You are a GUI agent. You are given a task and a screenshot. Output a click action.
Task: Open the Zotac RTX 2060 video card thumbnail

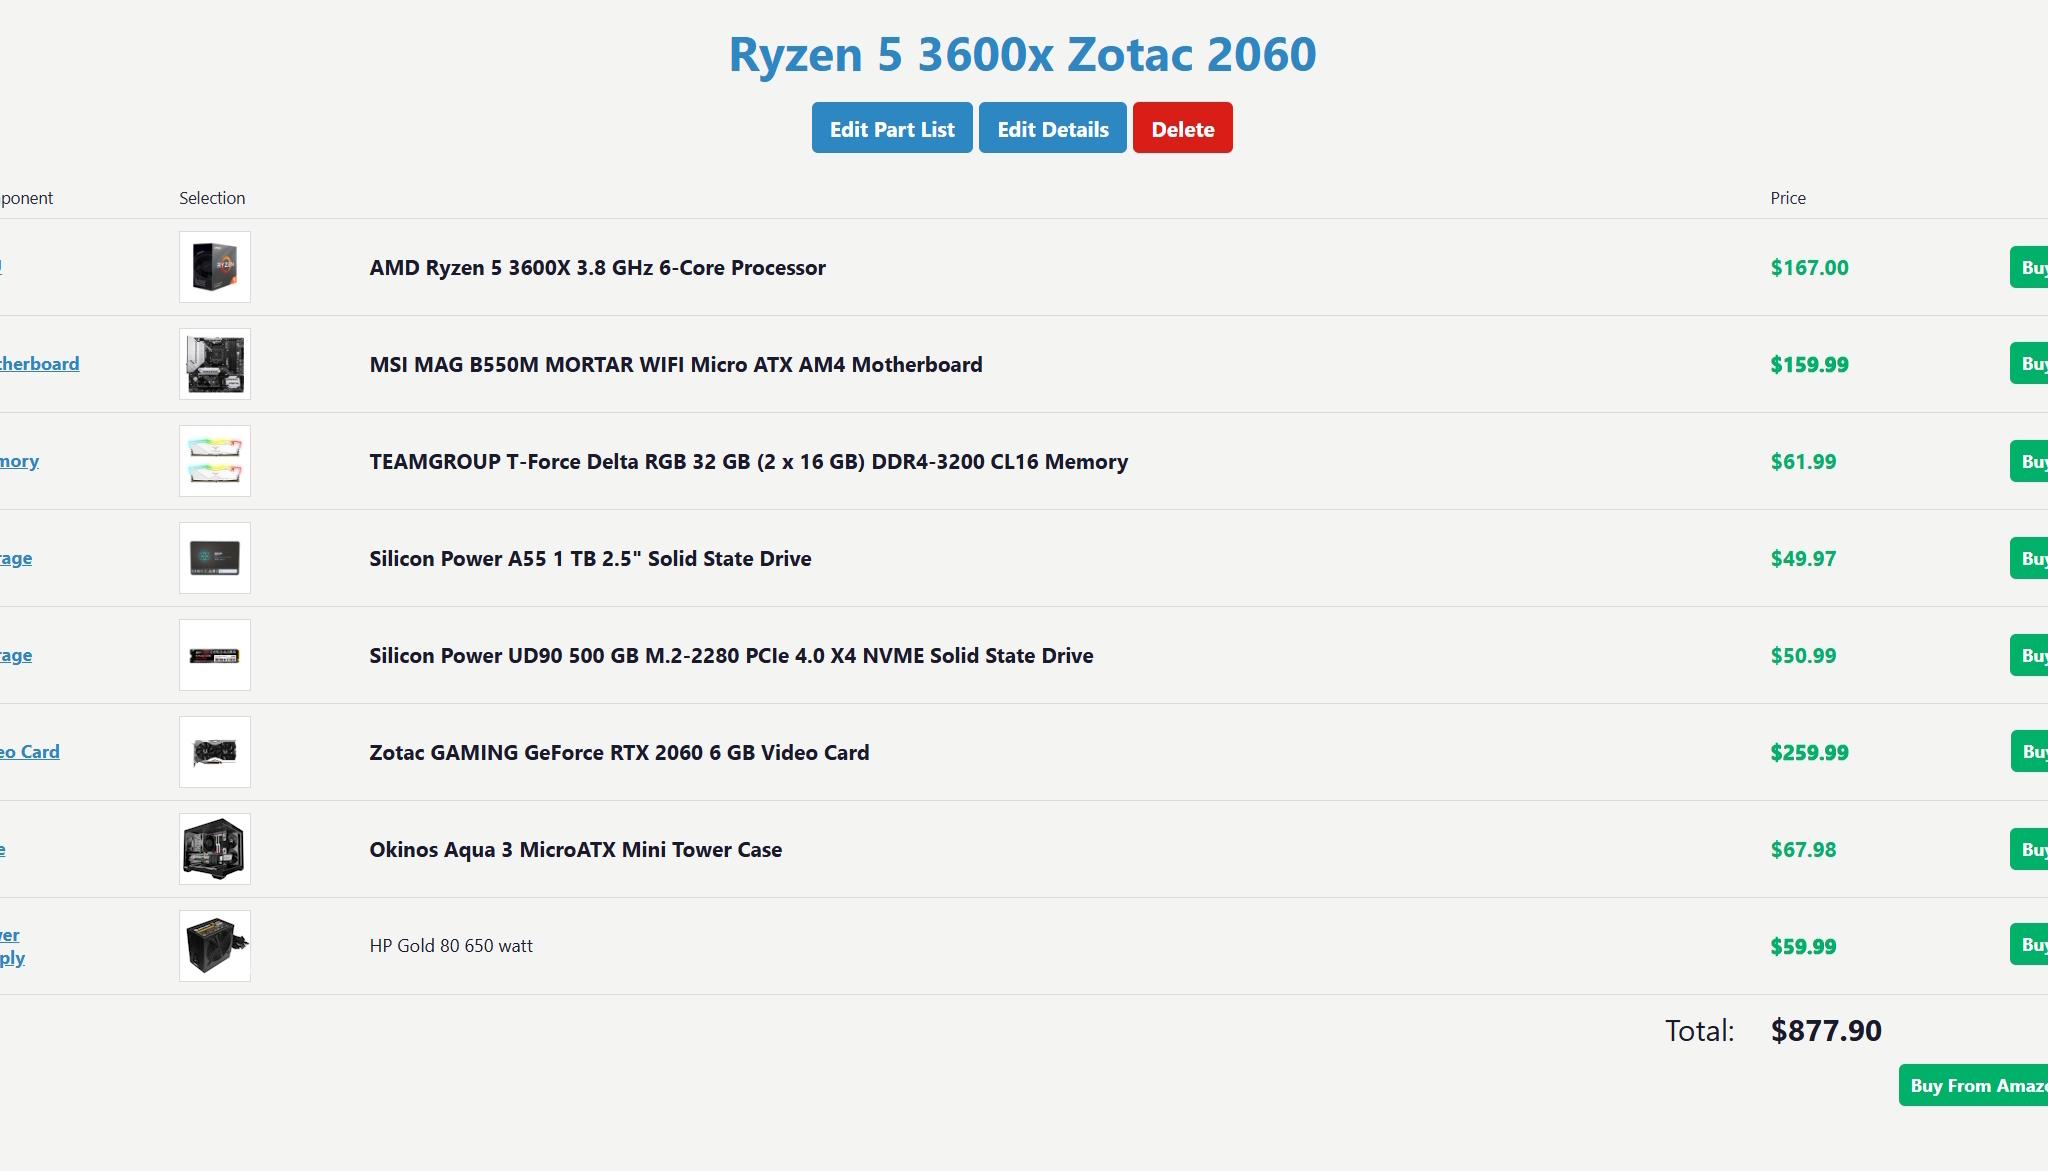(215, 752)
